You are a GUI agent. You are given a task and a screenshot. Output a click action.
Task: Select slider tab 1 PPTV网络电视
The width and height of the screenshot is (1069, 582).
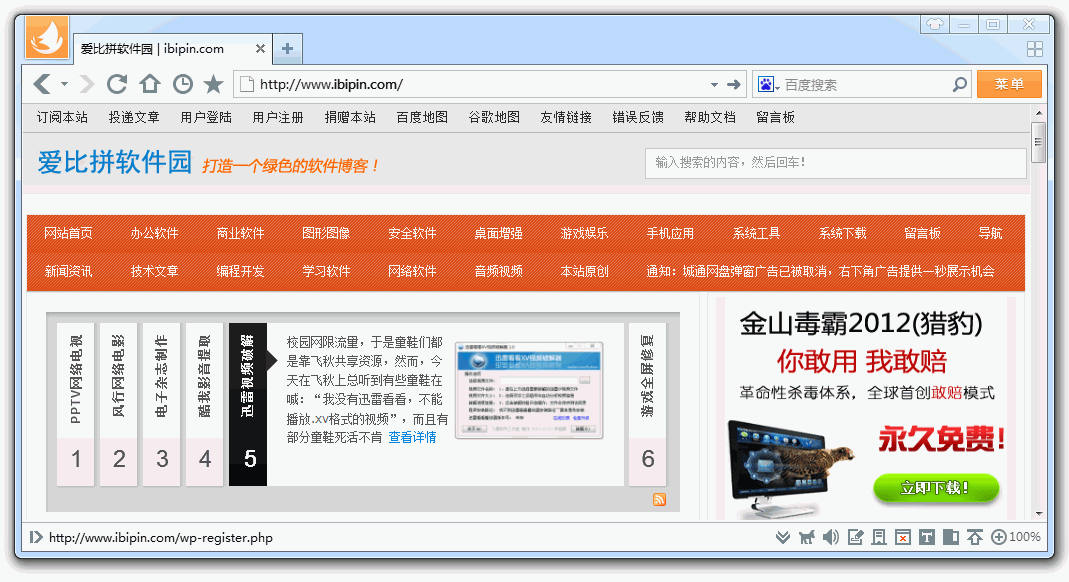point(76,405)
